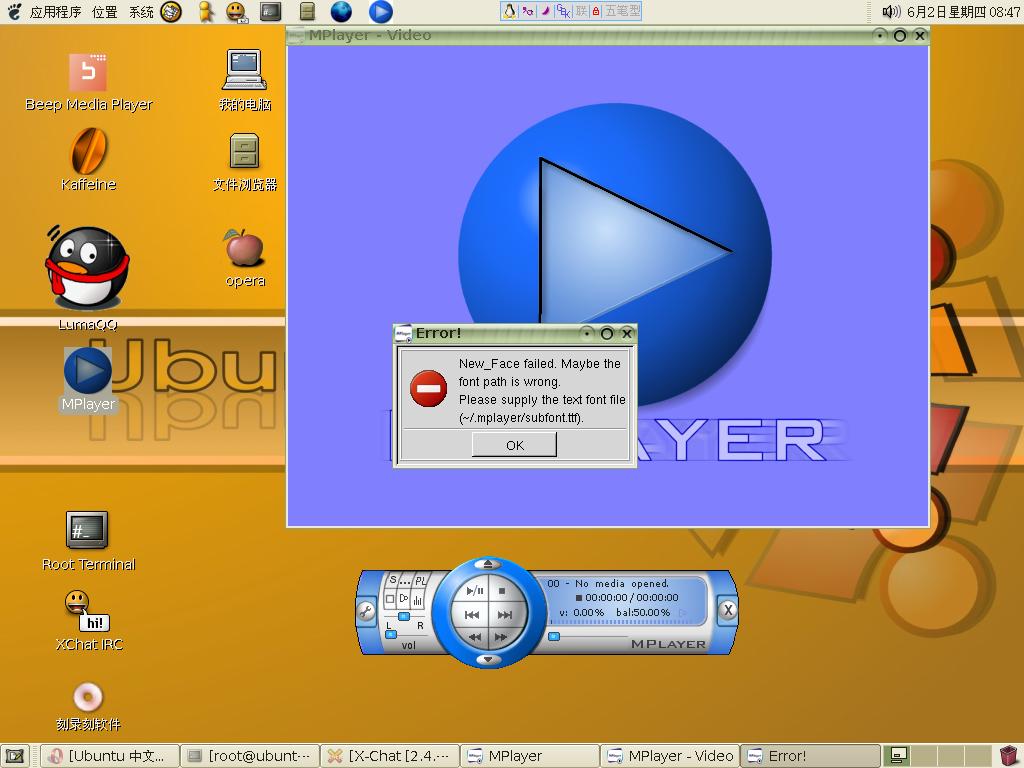The width and height of the screenshot is (1024, 768).
Task: Switch to root@ubunt terminal taskbar entry
Action: pos(250,756)
